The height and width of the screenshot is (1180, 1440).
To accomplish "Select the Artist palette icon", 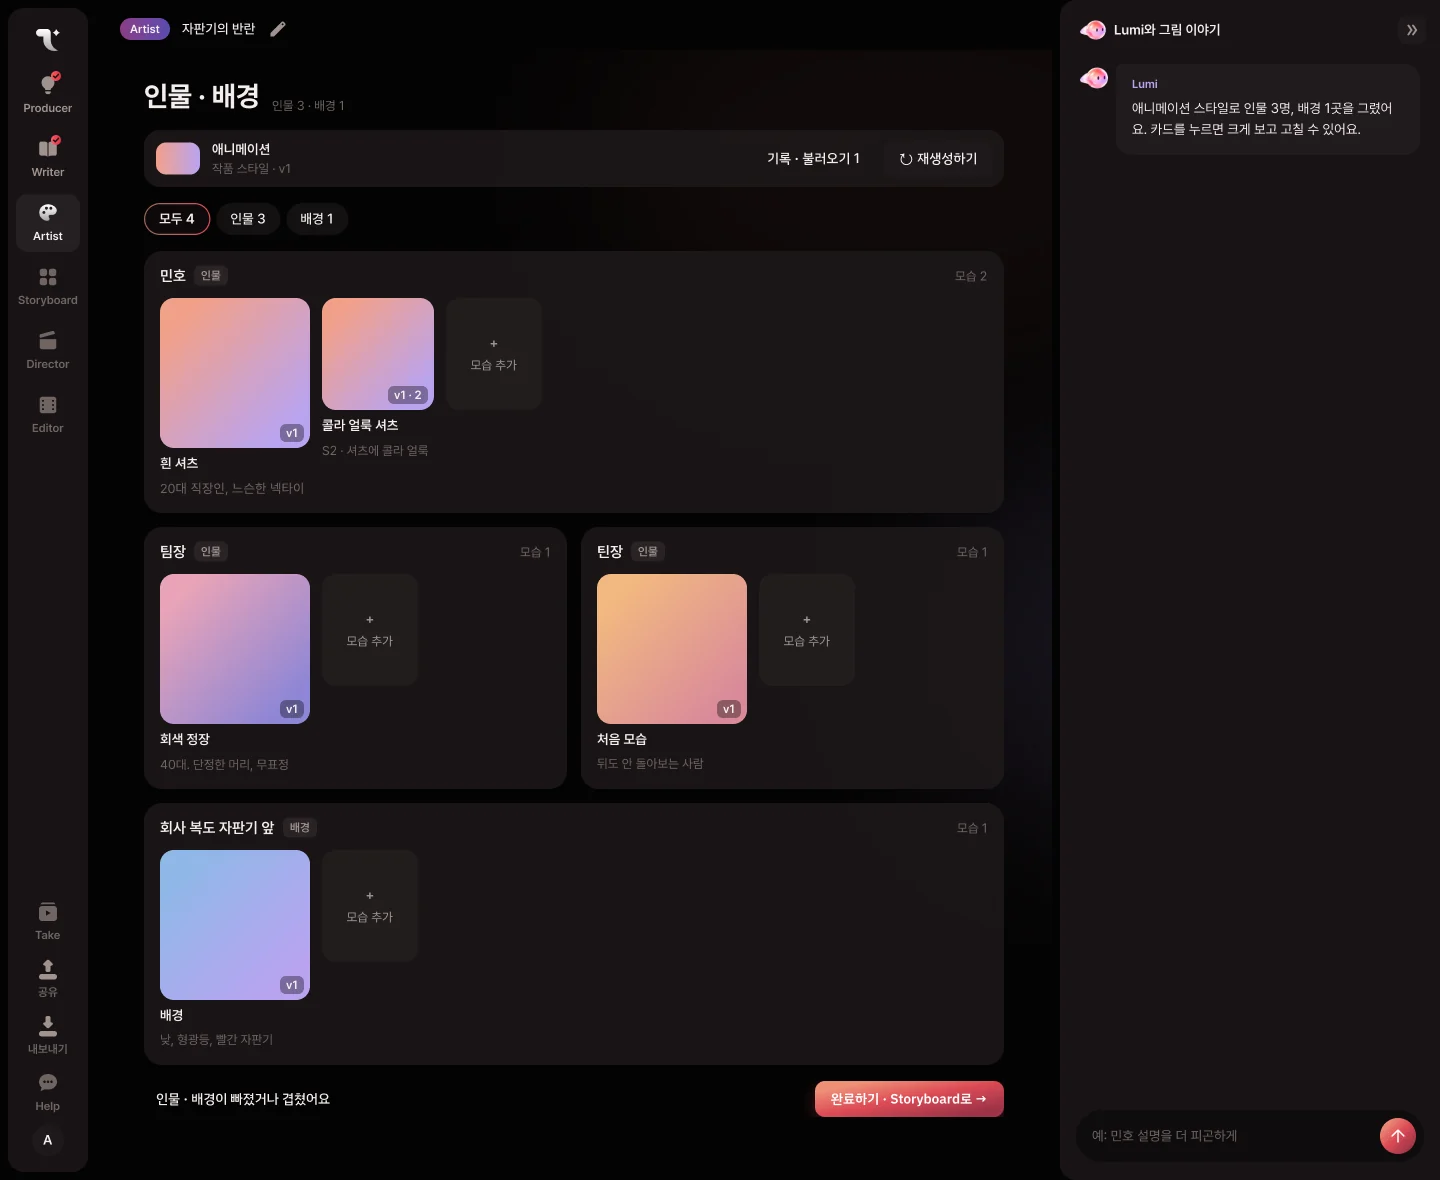I will 48,212.
